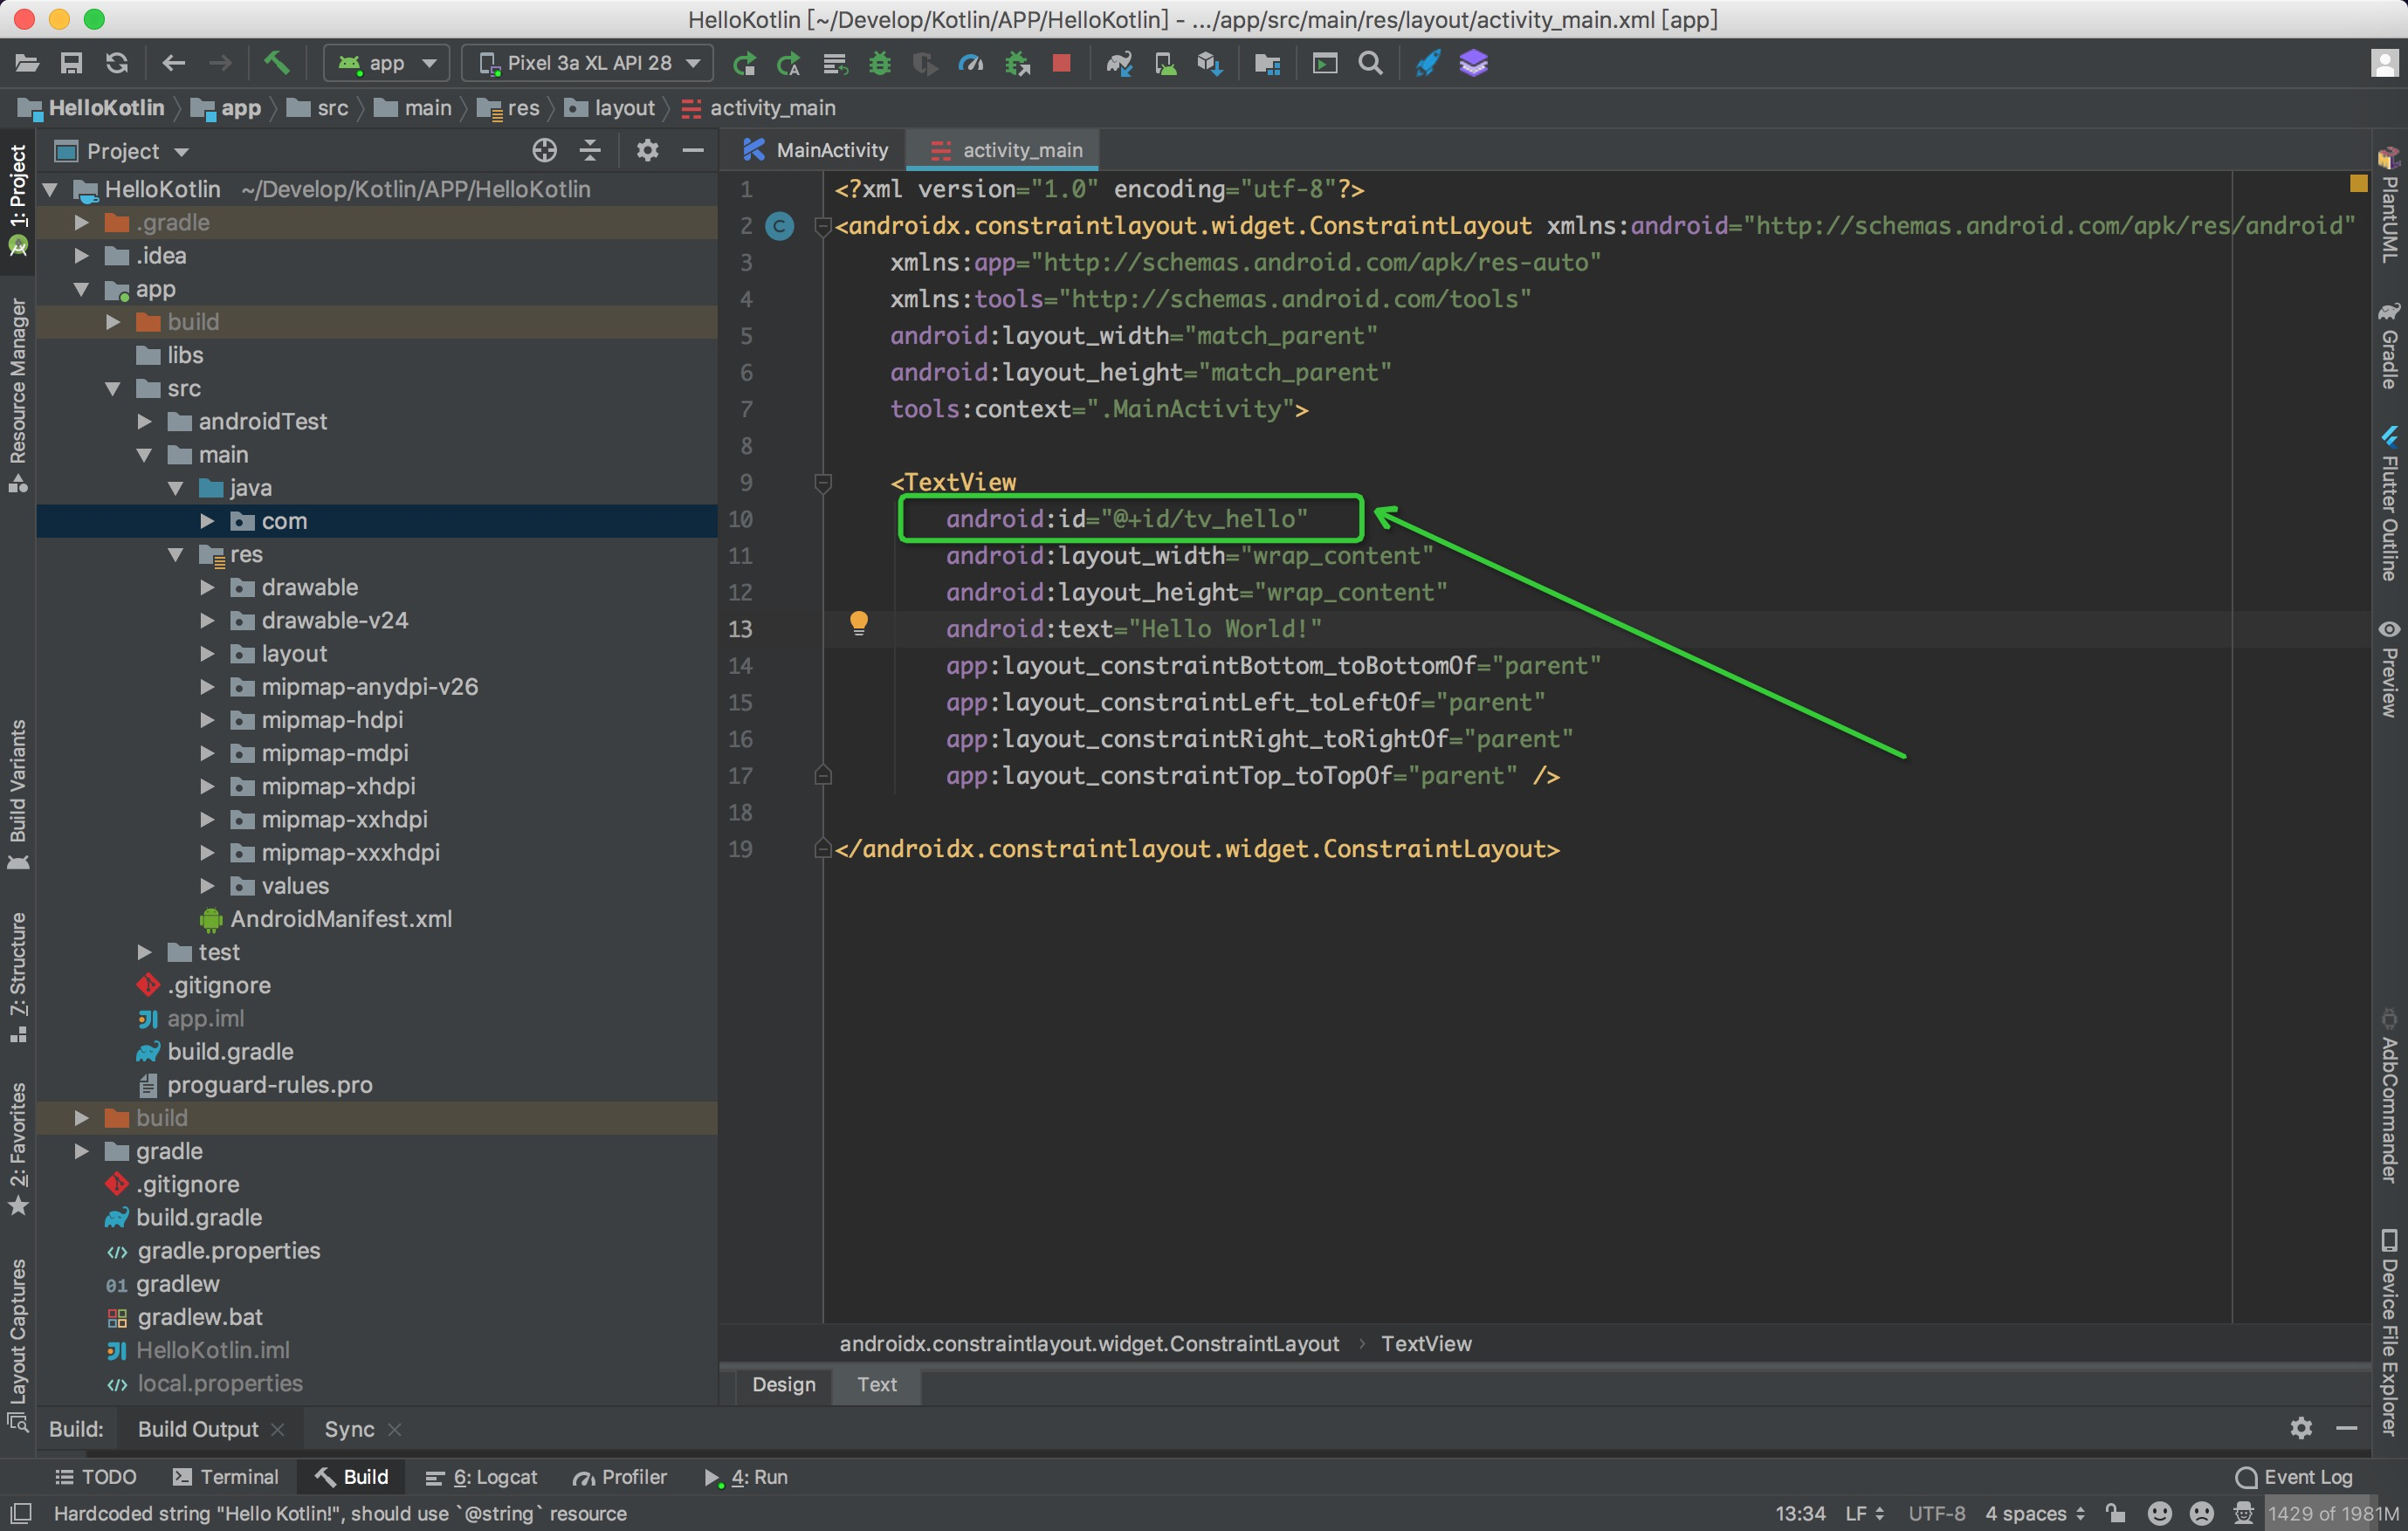Open the 4: Run tool window
Viewport: 2408px width, 1531px height.
(746, 1477)
